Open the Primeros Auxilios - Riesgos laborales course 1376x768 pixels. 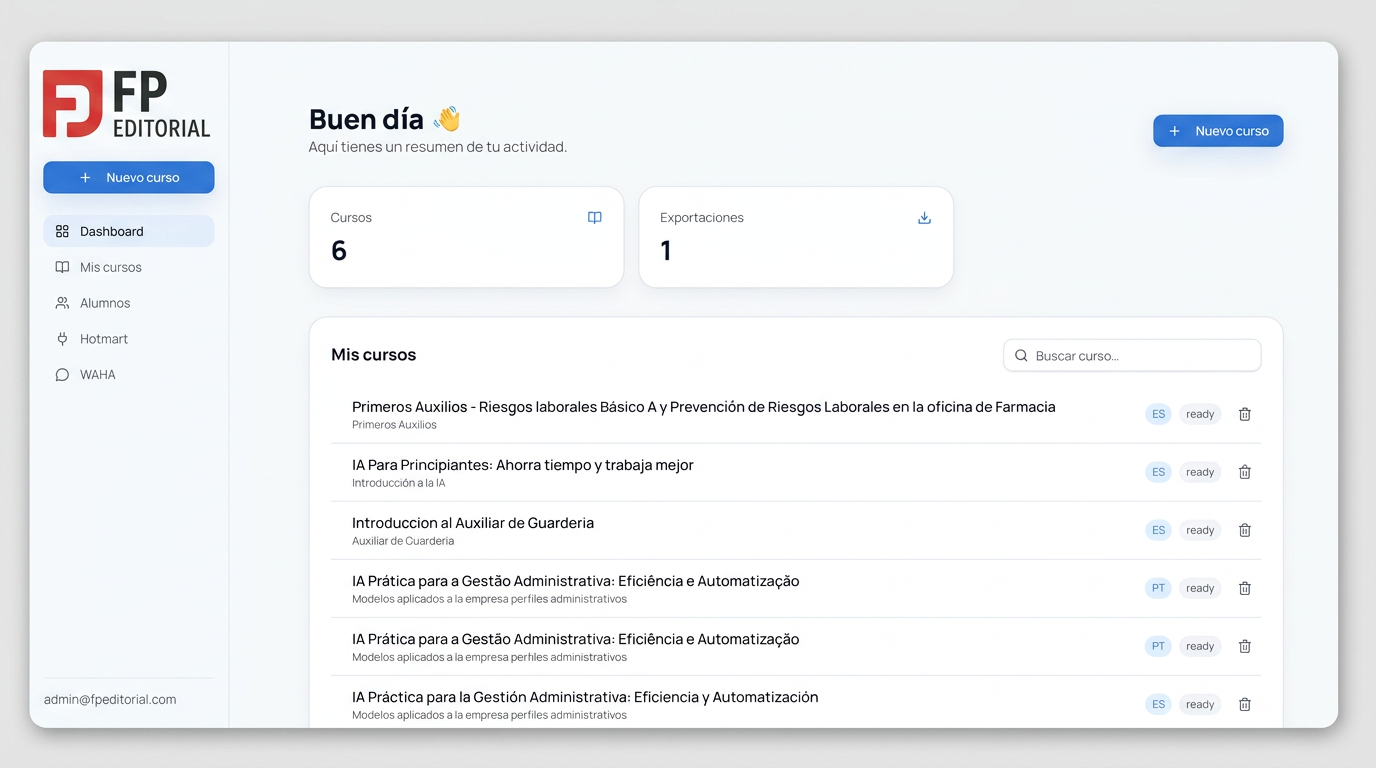point(704,407)
